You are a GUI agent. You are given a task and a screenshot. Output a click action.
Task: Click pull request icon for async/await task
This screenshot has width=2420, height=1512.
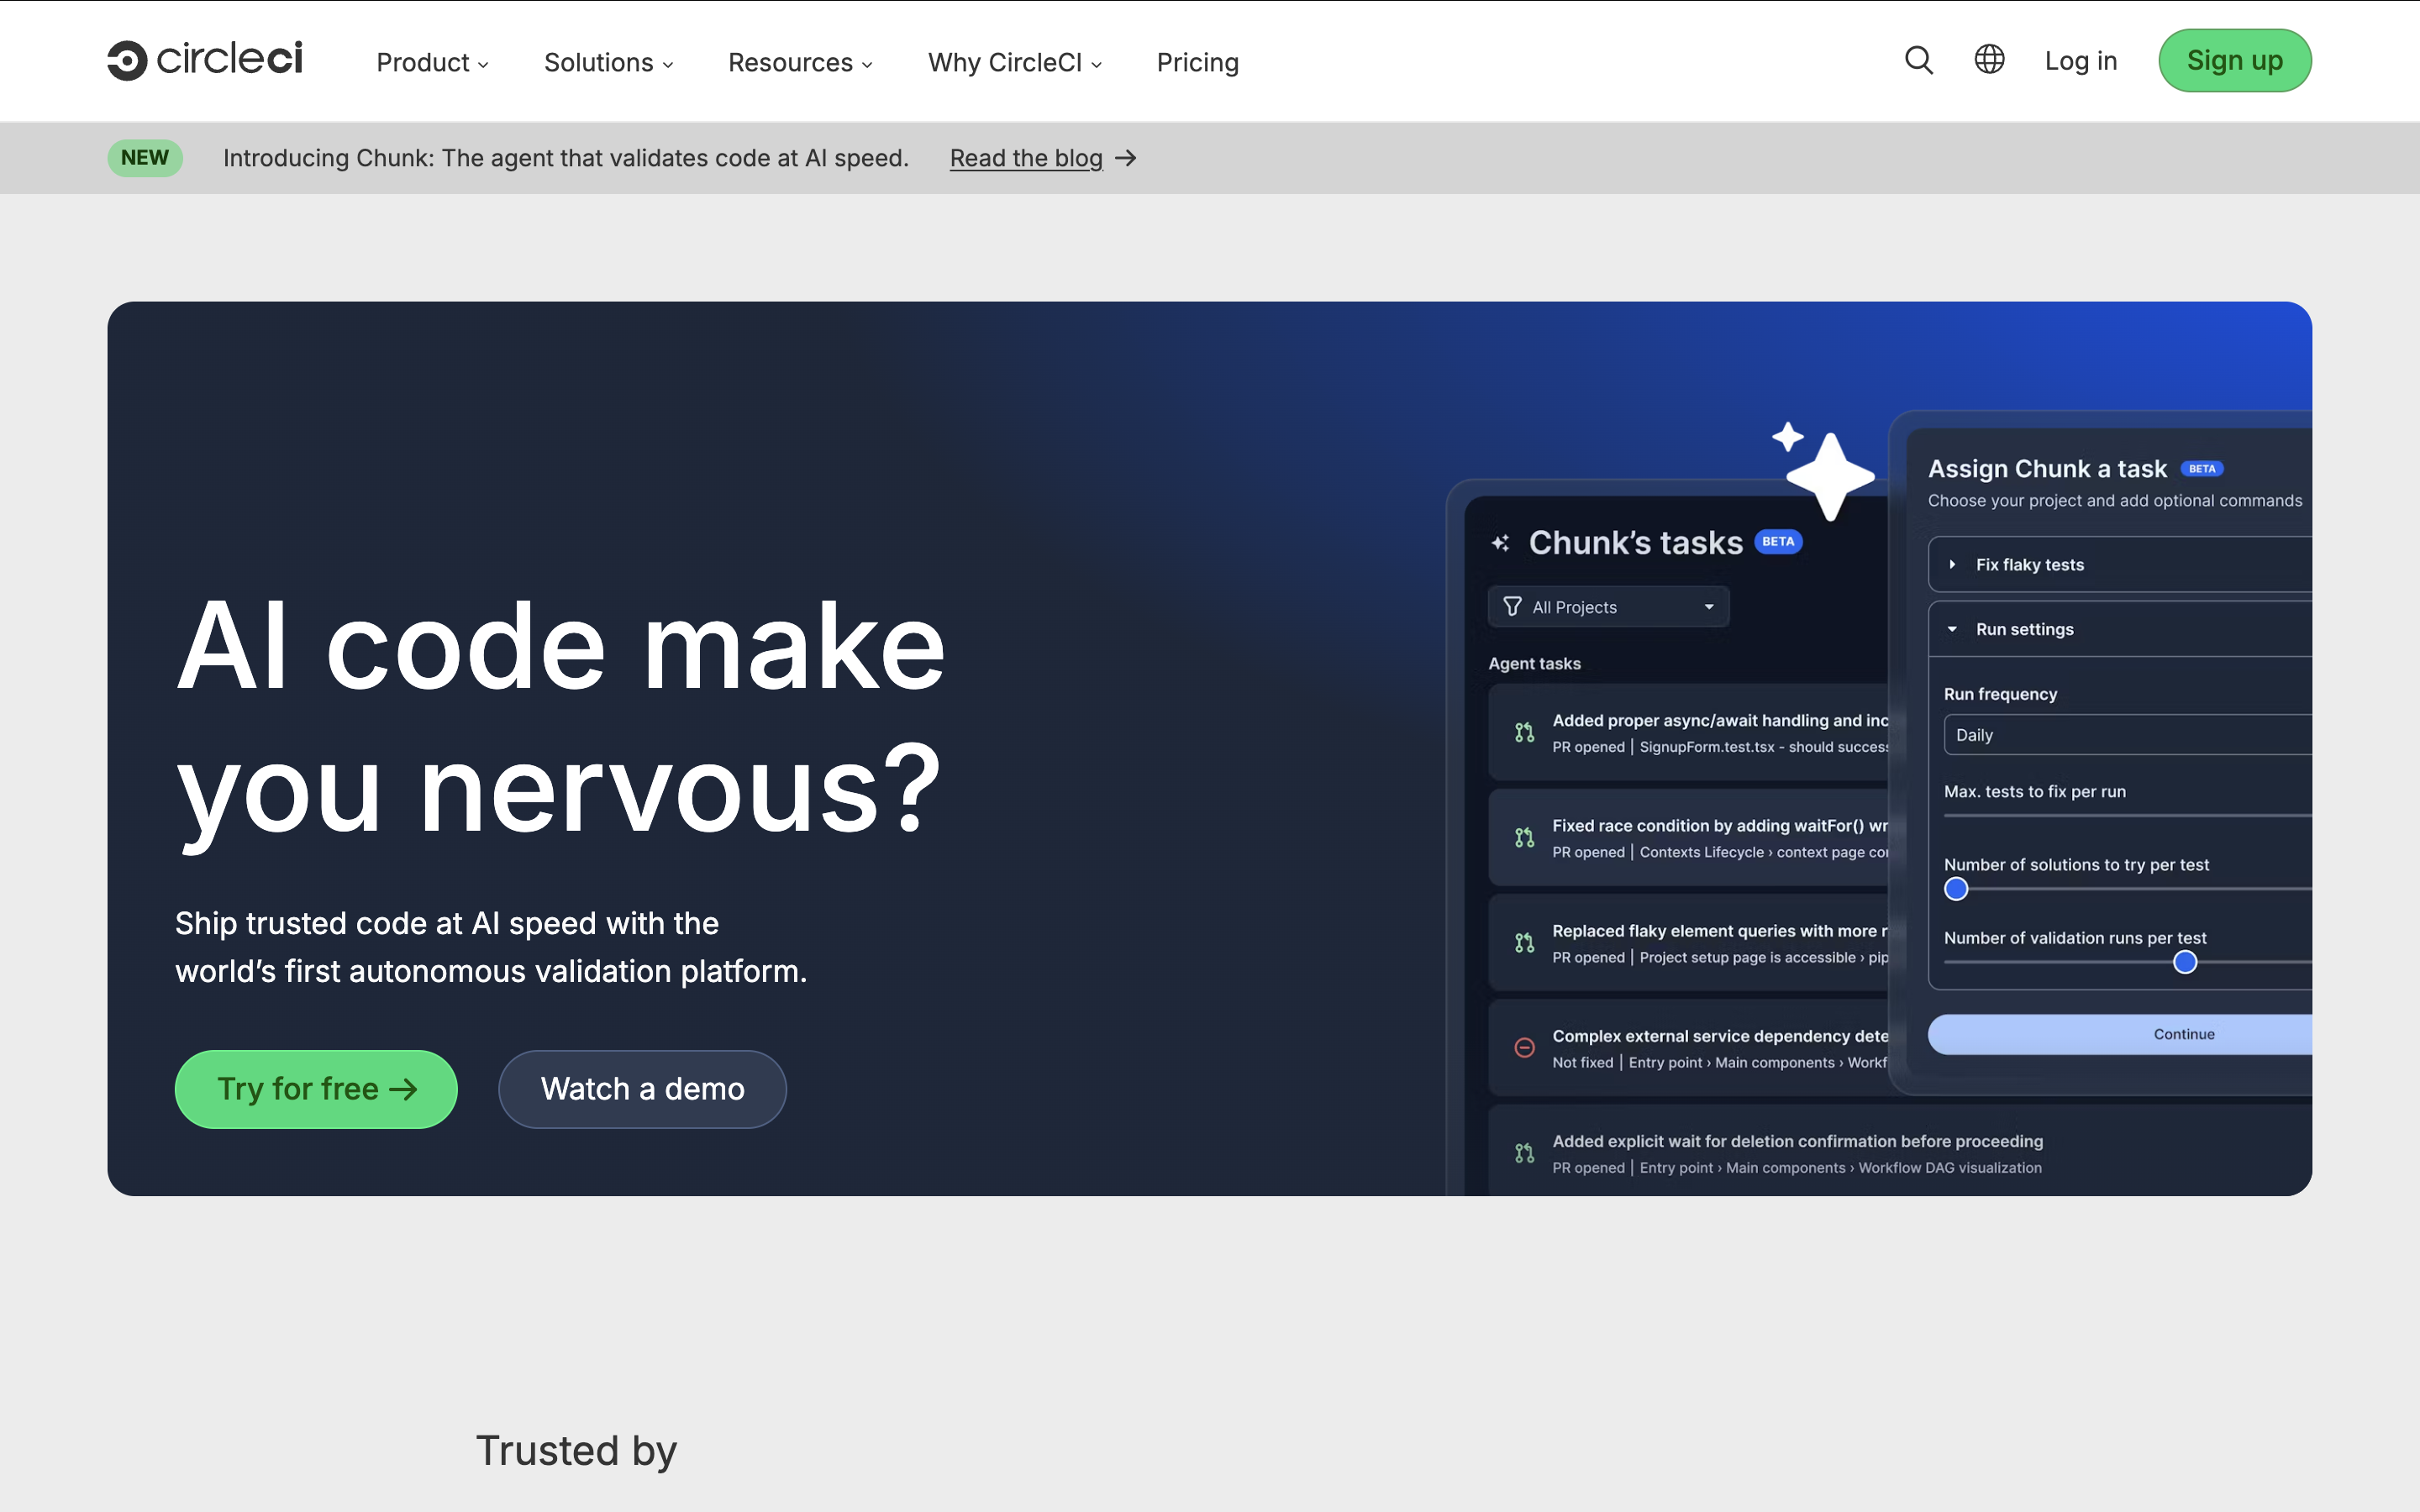coord(1524,733)
